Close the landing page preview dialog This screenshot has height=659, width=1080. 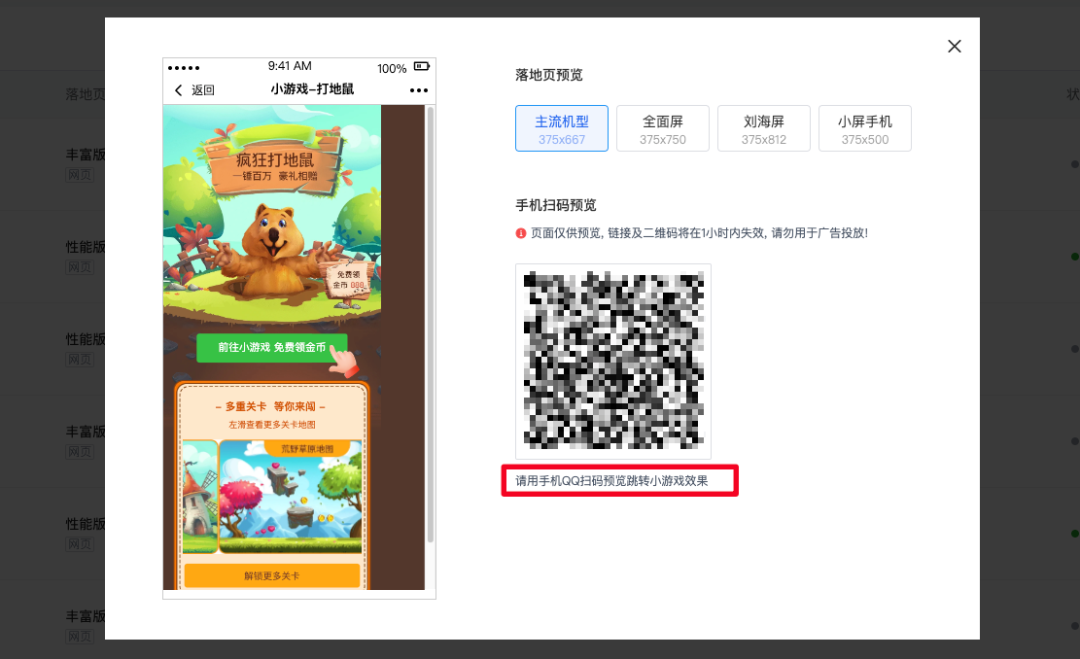(x=954, y=46)
